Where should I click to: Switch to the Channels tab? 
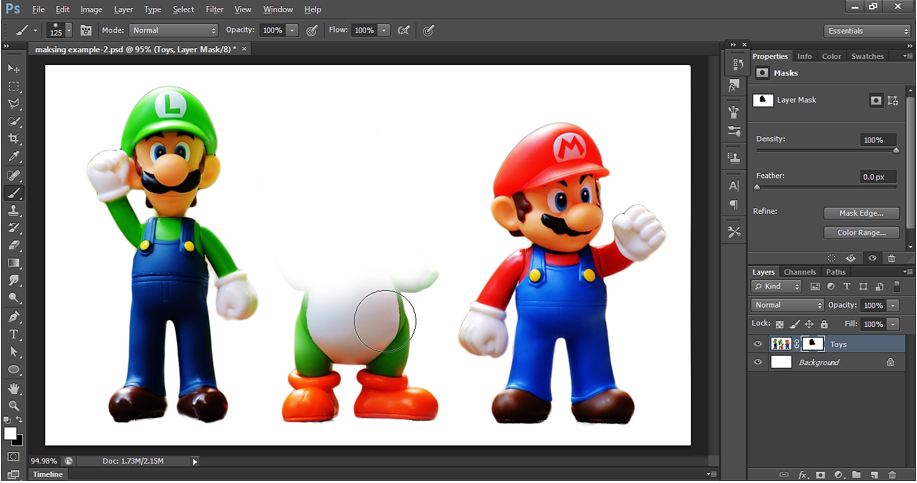(x=799, y=272)
